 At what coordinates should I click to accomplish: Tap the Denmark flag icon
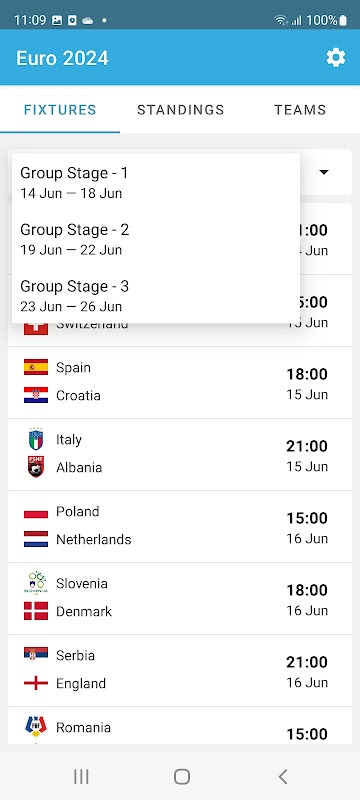pos(36,611)
